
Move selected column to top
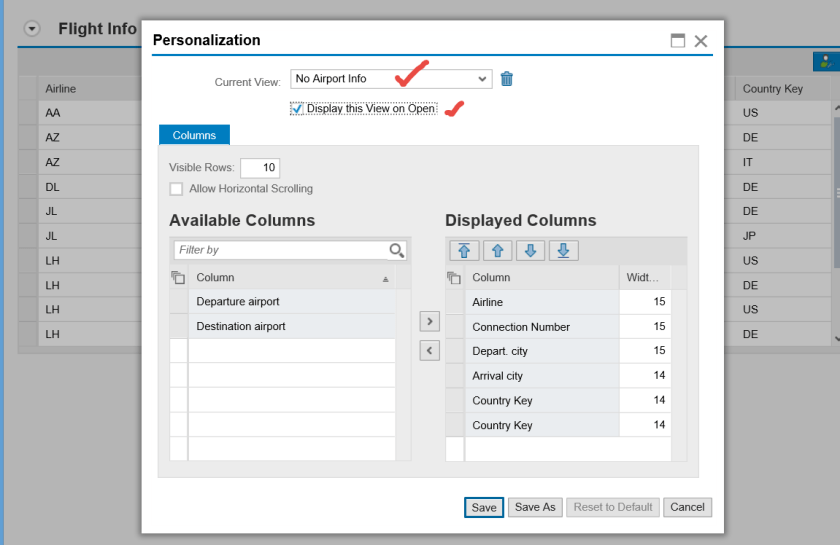click(464, 250)
